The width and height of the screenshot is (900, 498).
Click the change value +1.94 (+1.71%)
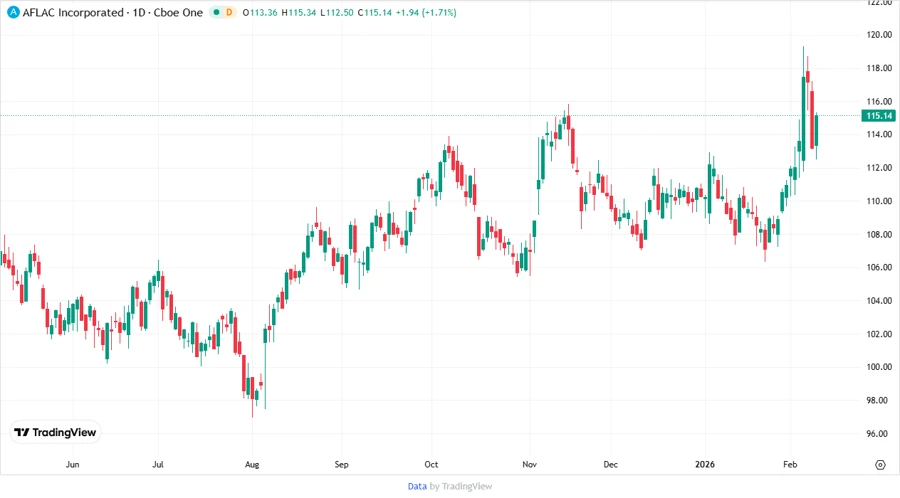426,12
